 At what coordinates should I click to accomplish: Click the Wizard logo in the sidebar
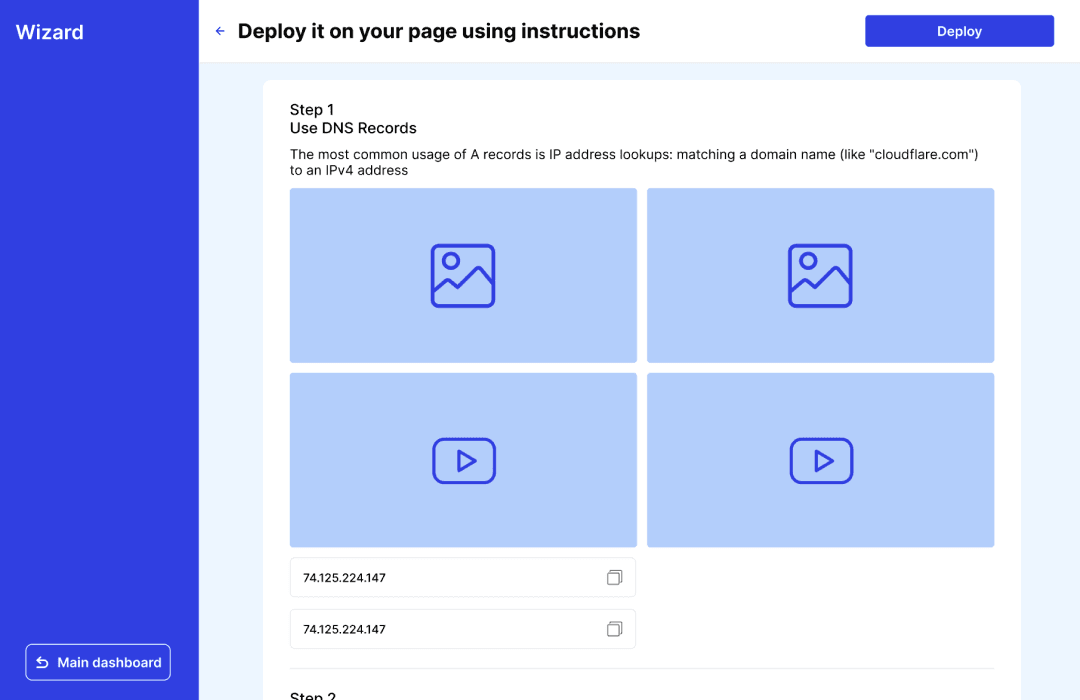[50, 32]
